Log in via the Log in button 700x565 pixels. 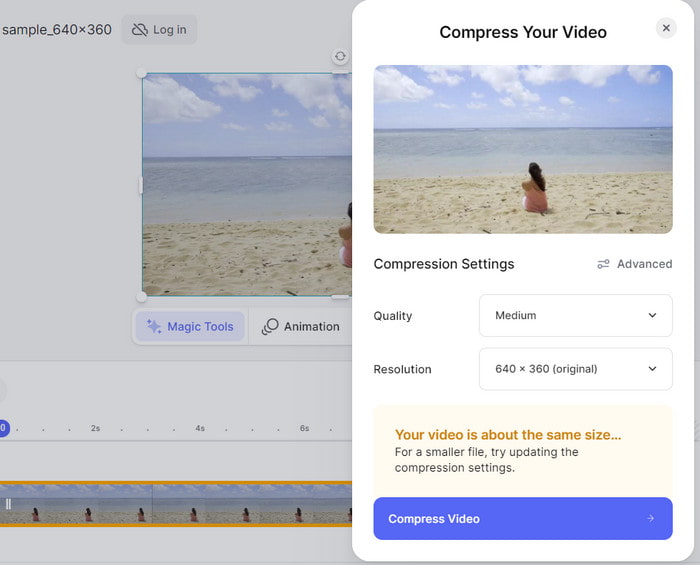click(x=159, y=30)
